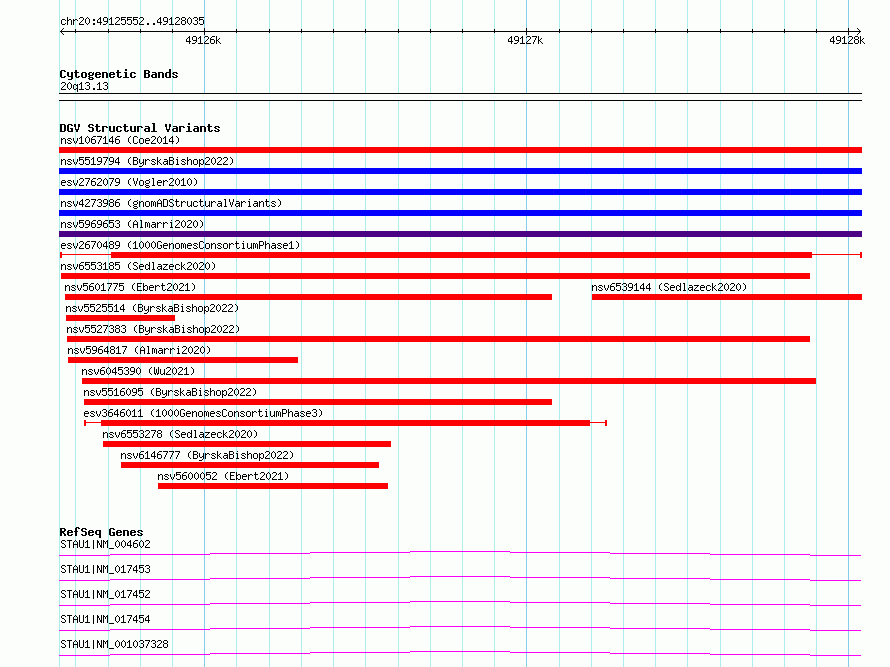Select the red bar under nsv5516095

tap(318, 402)
